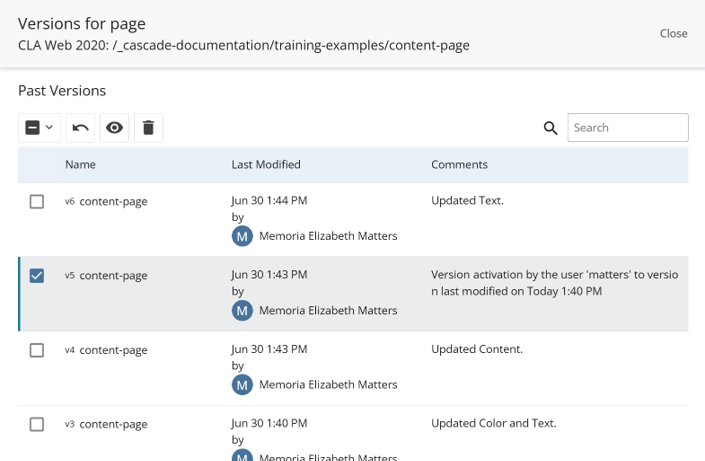Select the v4 content-page checkbox
705x461 pixels.
tap(37, 350)
